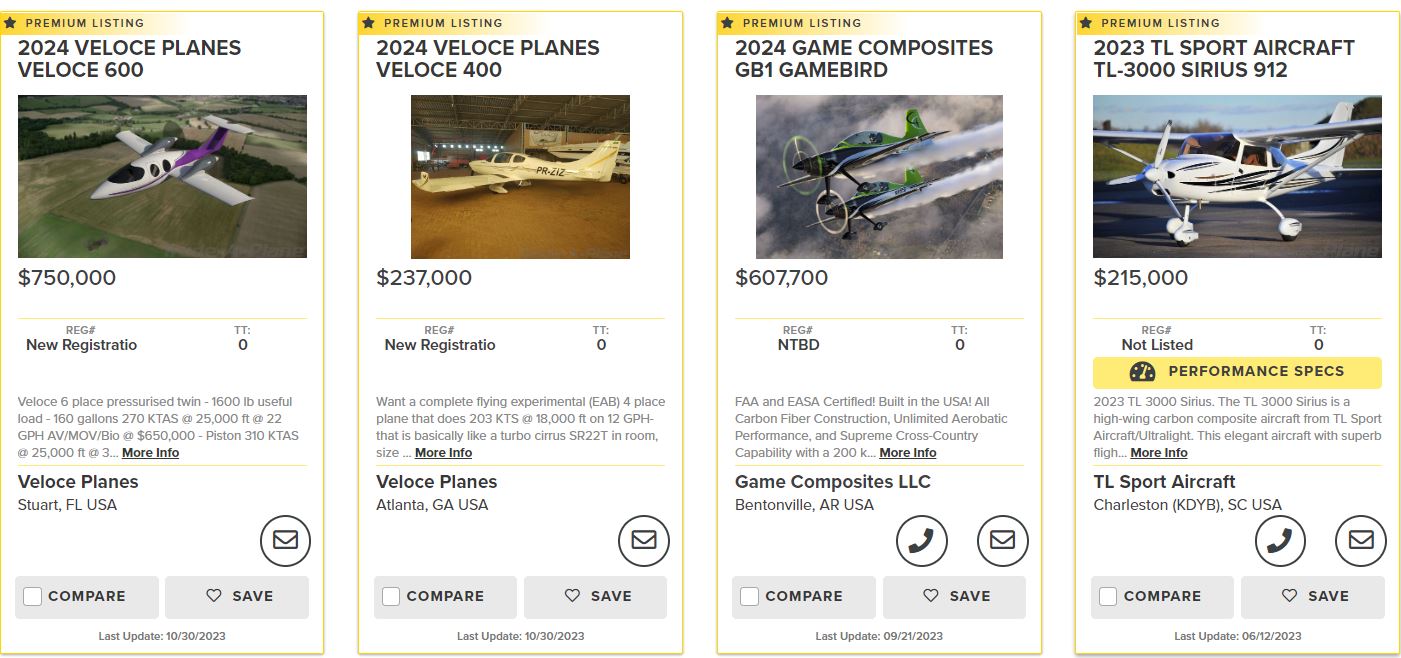Open the 2024 Veloce 400 listing title
Screen dimensions: 1401x658
(487, 59)
